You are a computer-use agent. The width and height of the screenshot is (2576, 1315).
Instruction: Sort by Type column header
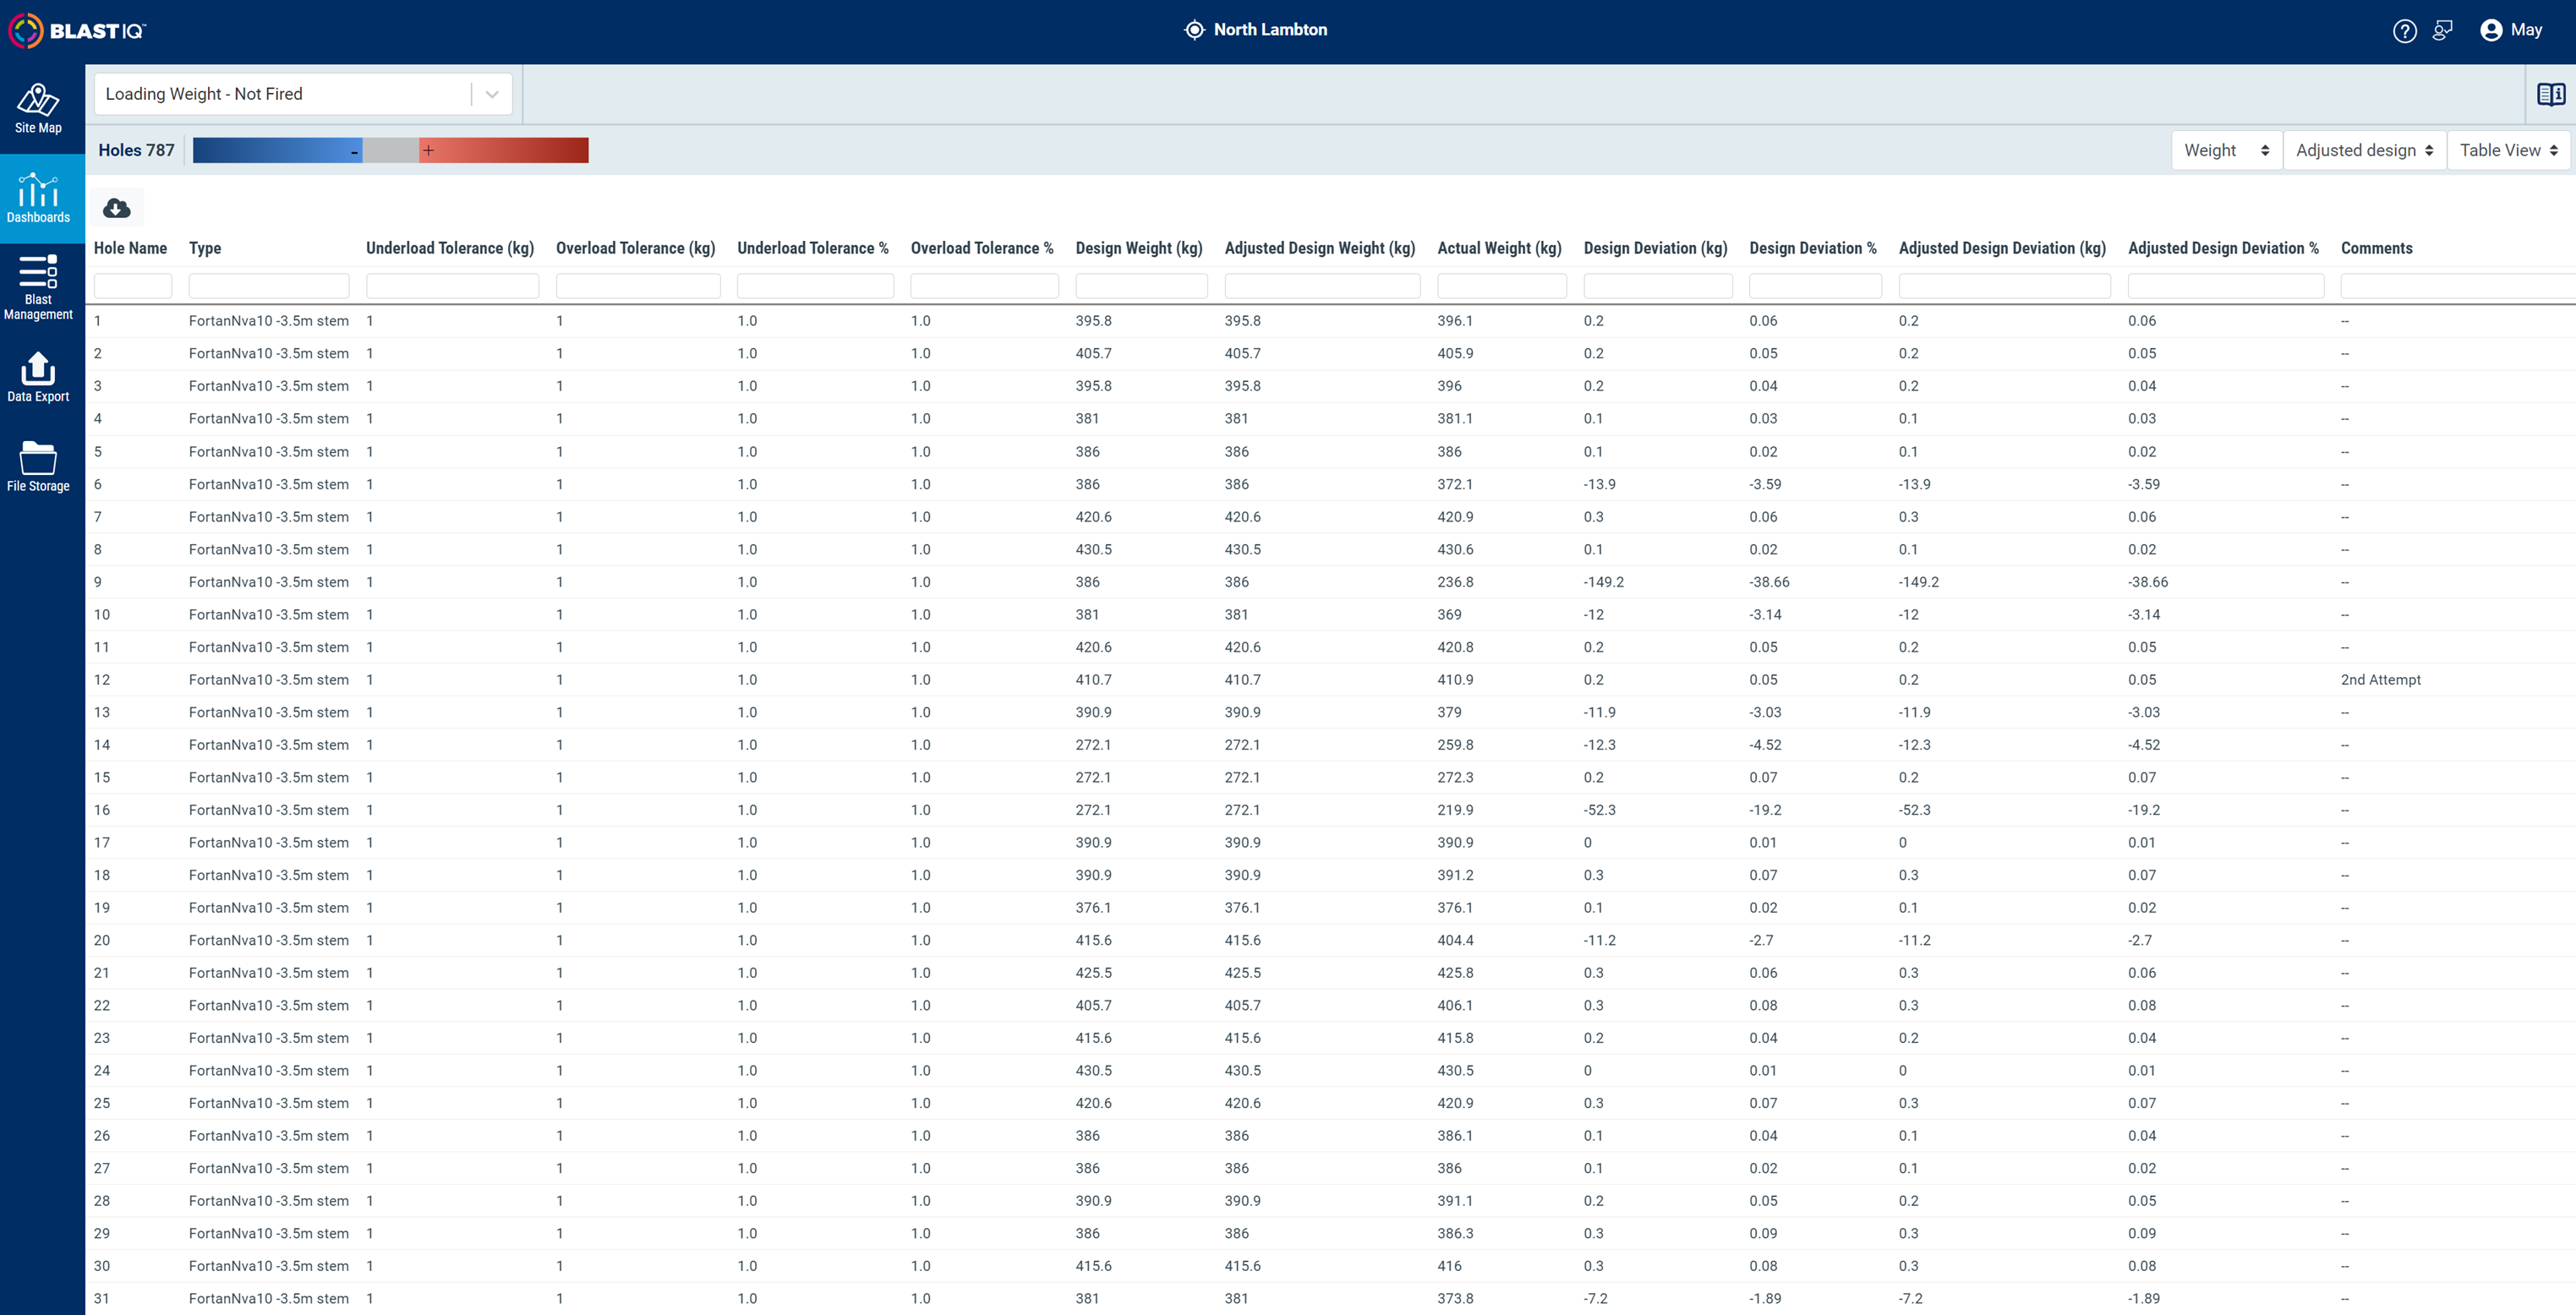205,248
